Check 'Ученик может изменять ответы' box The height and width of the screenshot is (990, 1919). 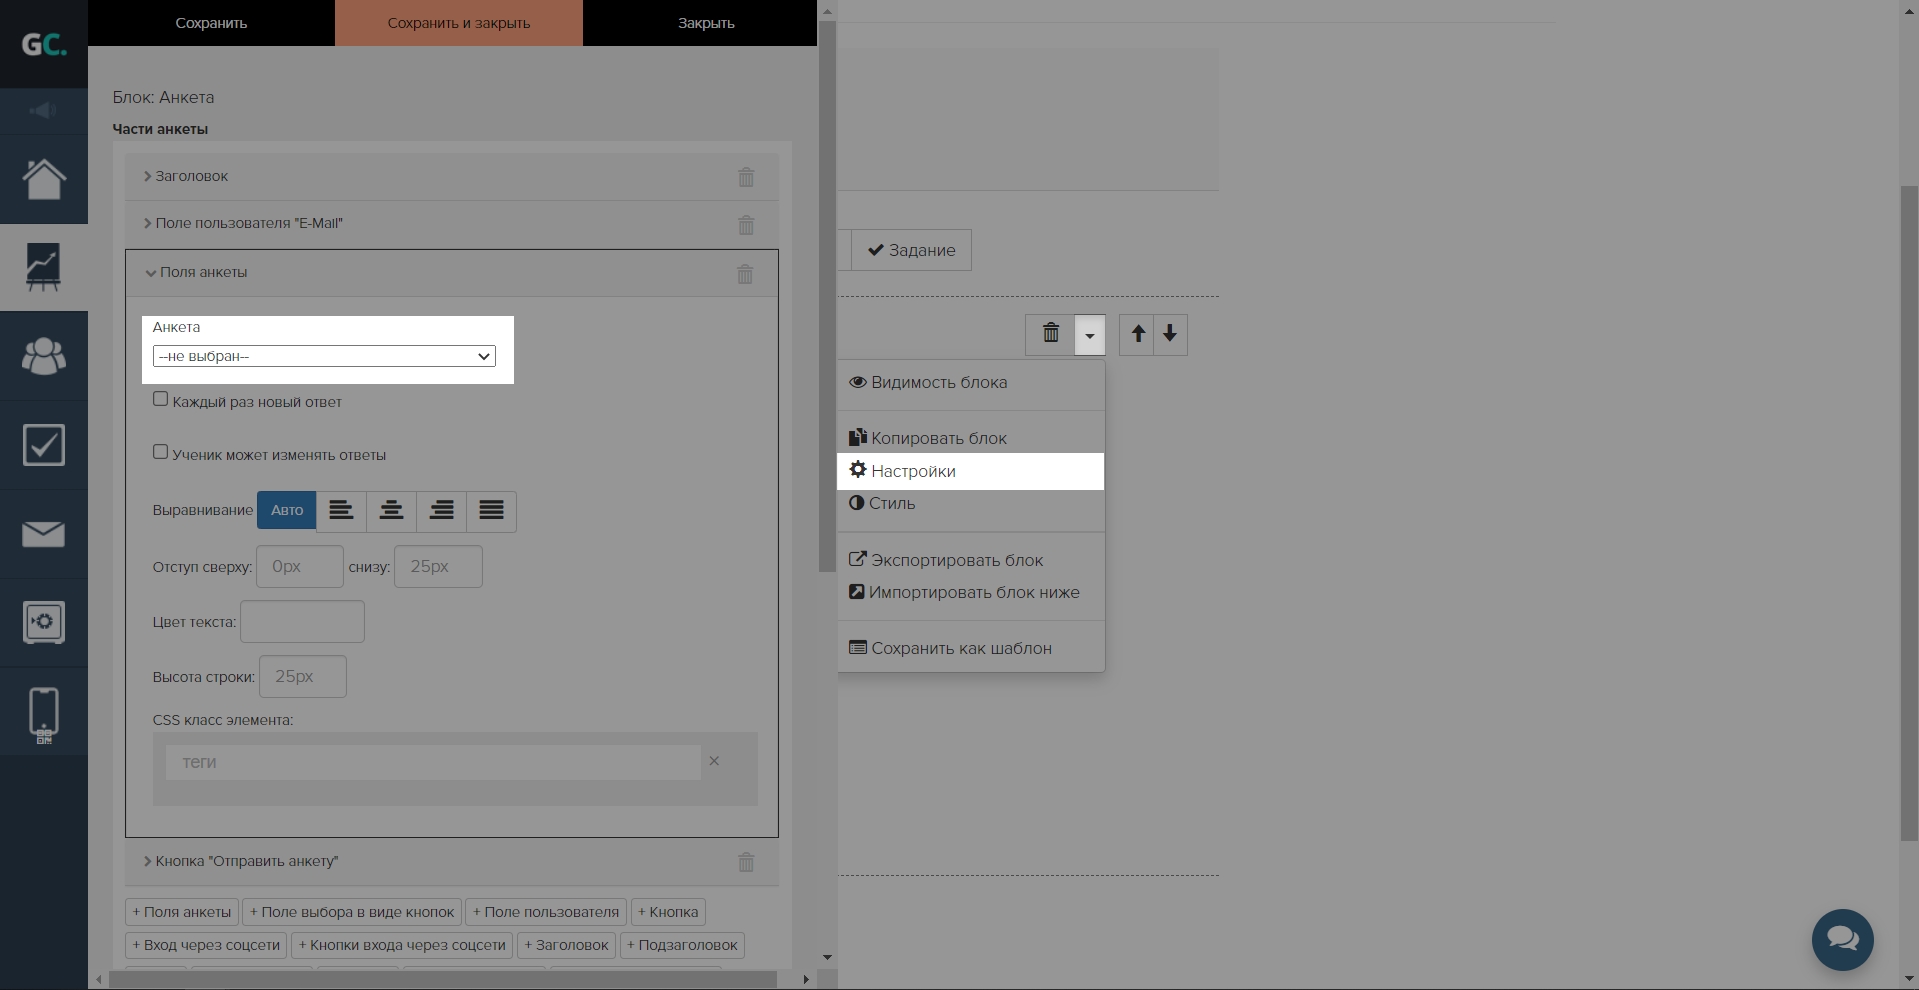click(x=160, y=452)
